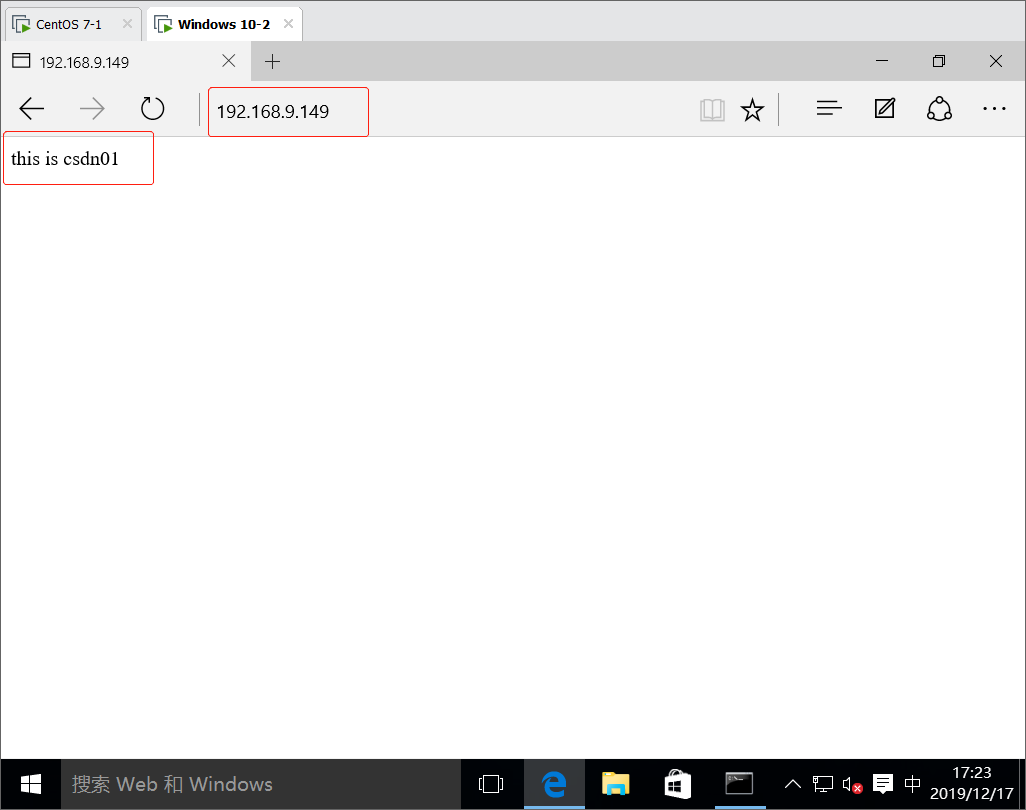The height and width of the screenshot is (810, 1026).
Task: Select the 192.168.9.149 browser tab
Action: click(x=126, y=62)
